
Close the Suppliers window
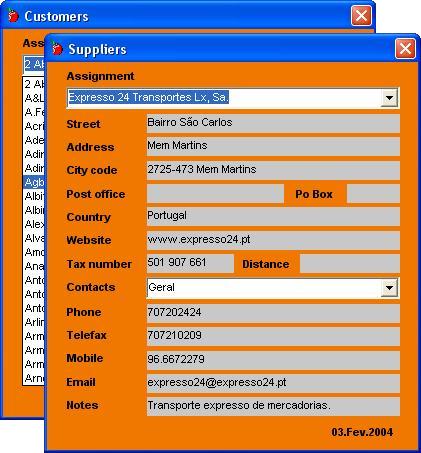click(x=405, y=49)
